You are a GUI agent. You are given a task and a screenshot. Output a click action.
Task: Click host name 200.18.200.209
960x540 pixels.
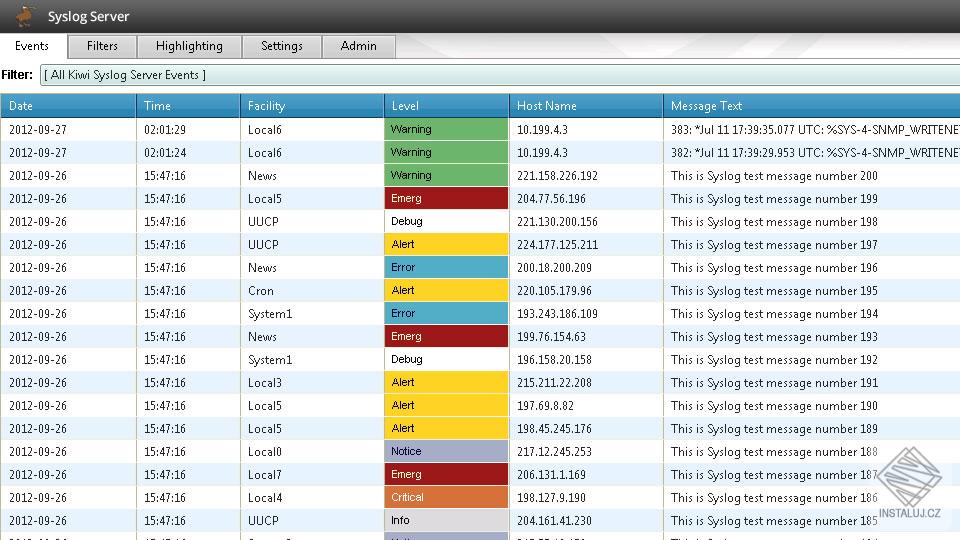[x=554, y=268]
